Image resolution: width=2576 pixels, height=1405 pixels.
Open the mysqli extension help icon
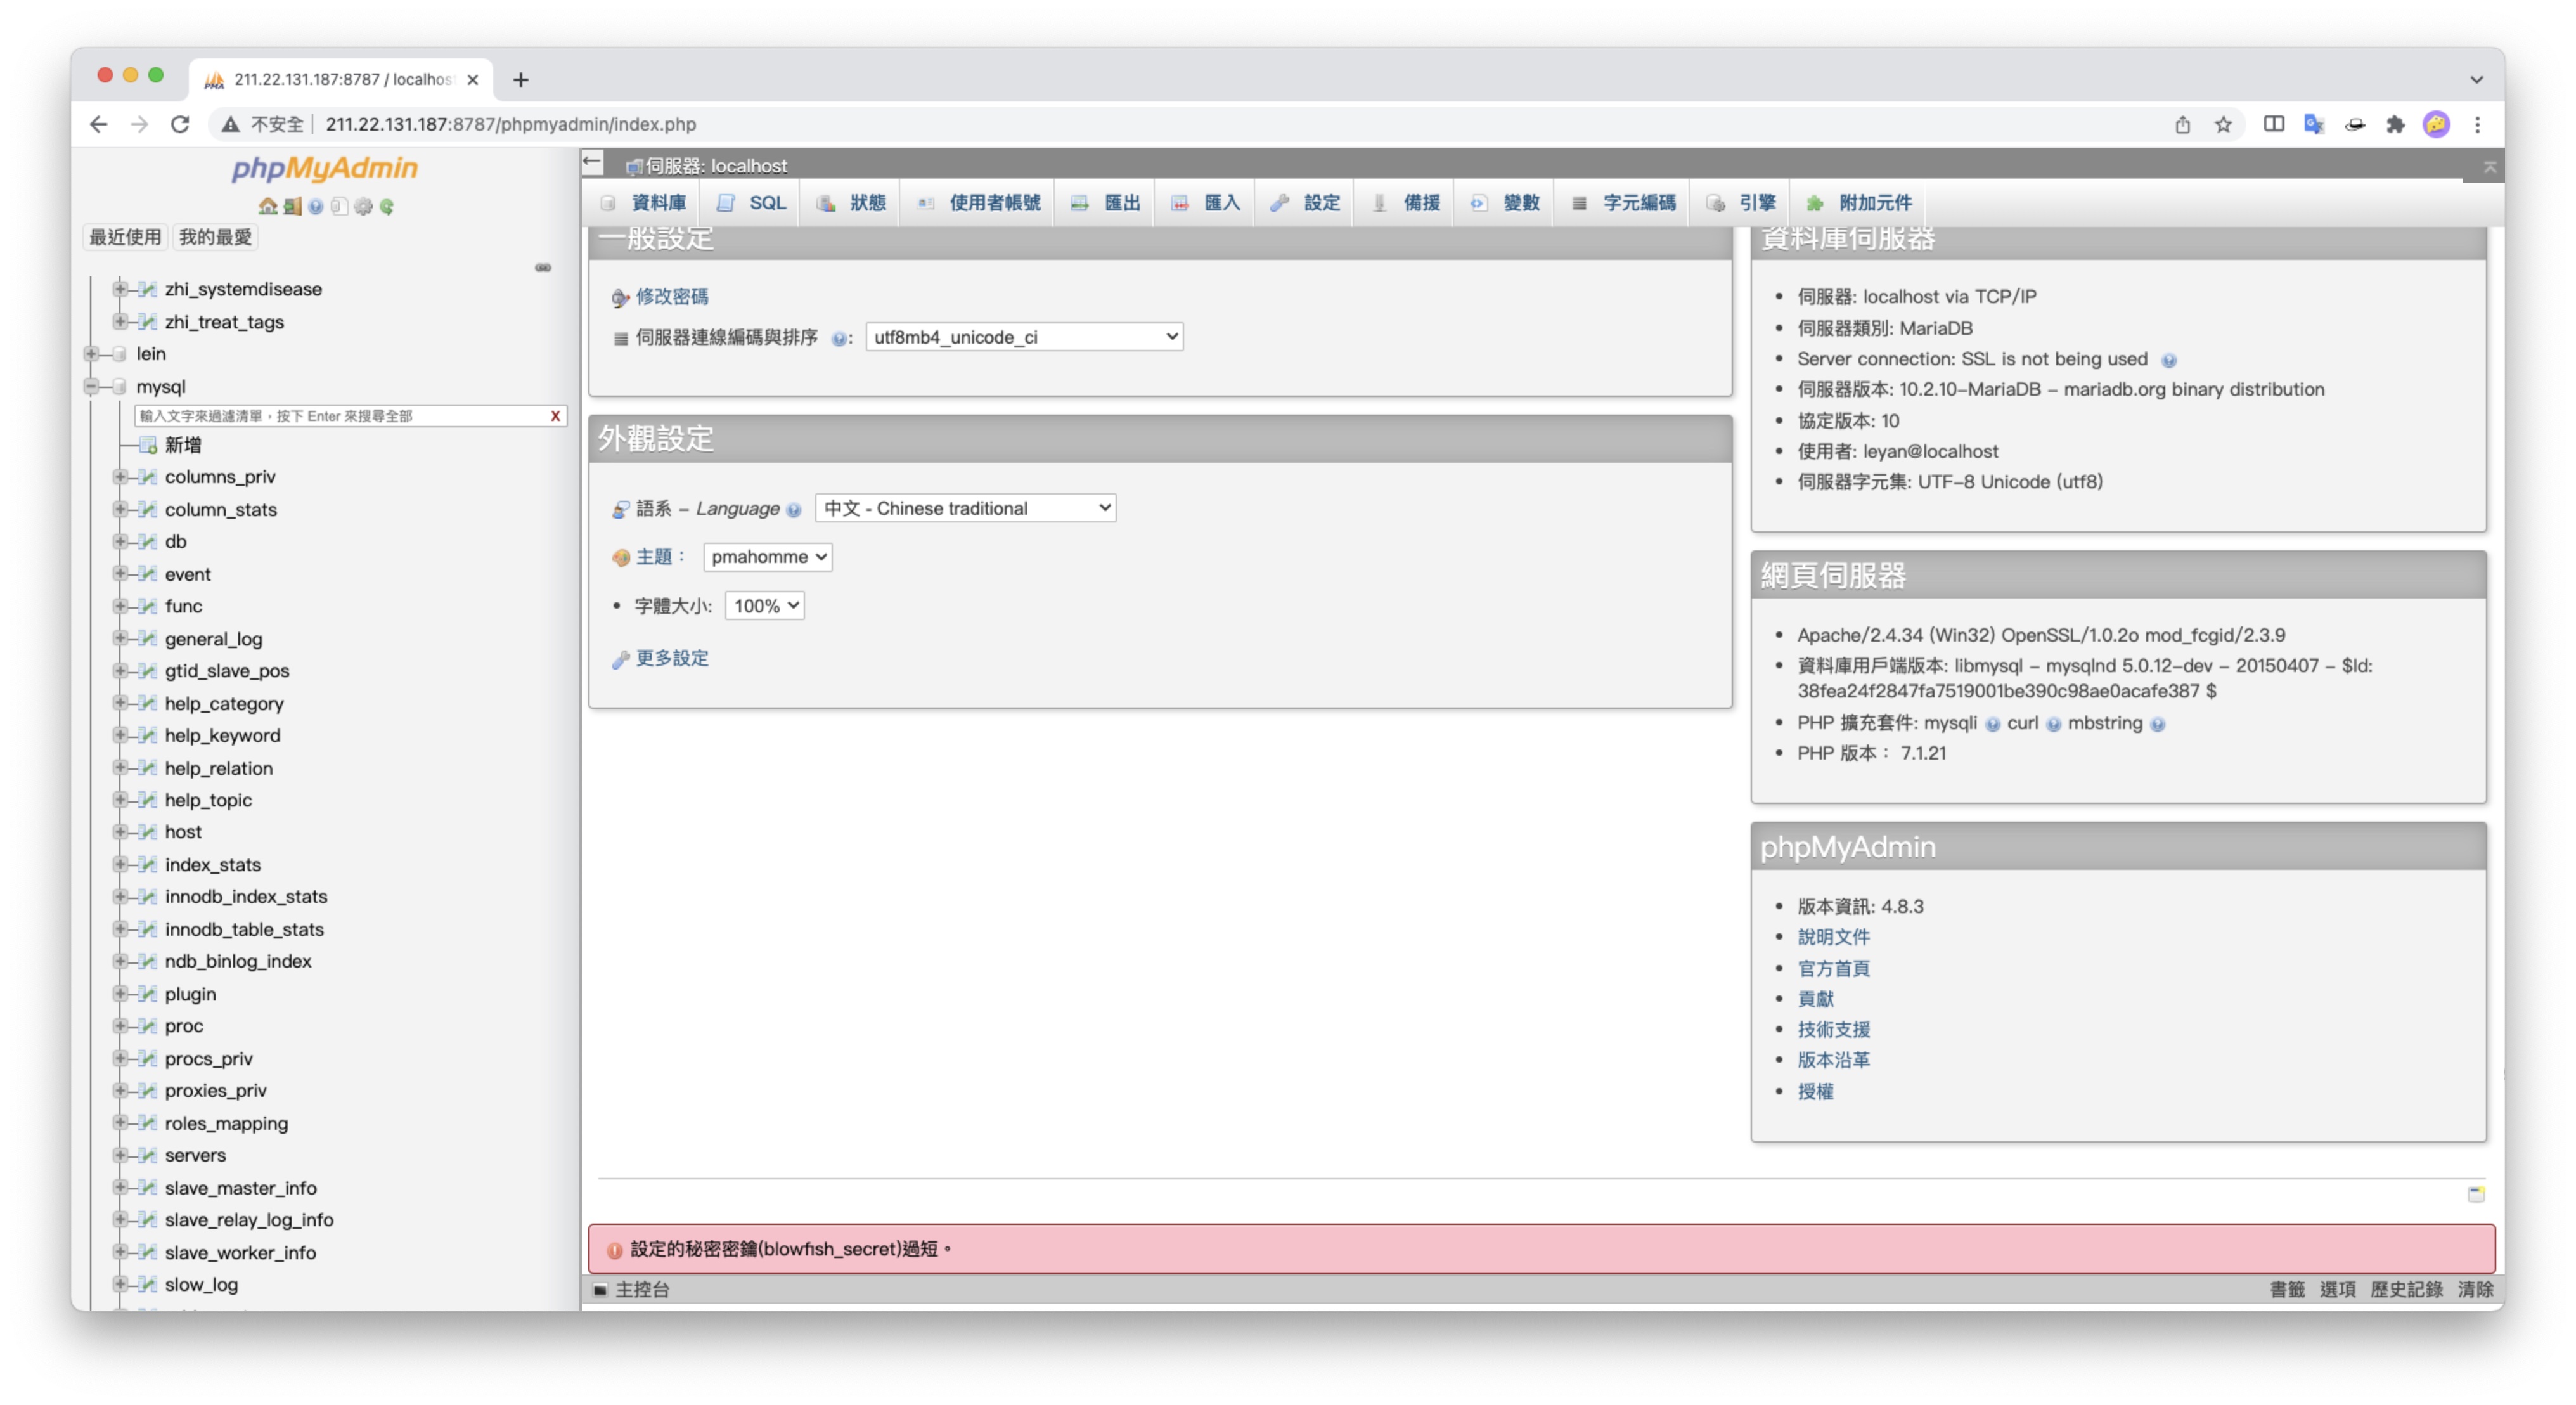pyautogui.click(x=1992, y=724)
